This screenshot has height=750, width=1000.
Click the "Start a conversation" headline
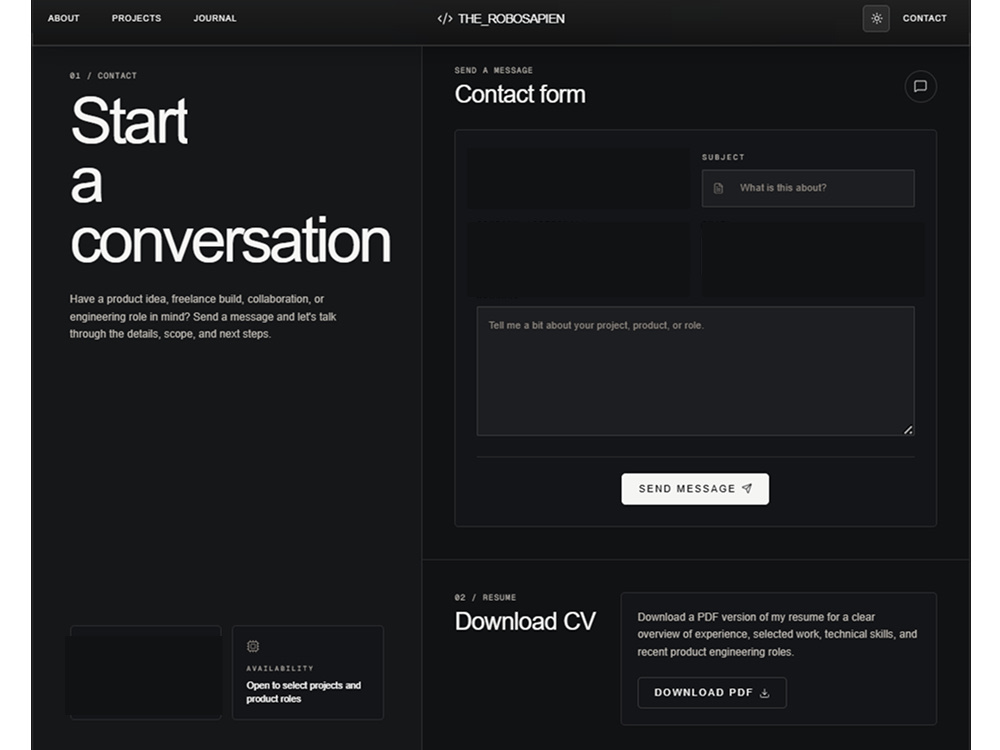pos(230,180)
